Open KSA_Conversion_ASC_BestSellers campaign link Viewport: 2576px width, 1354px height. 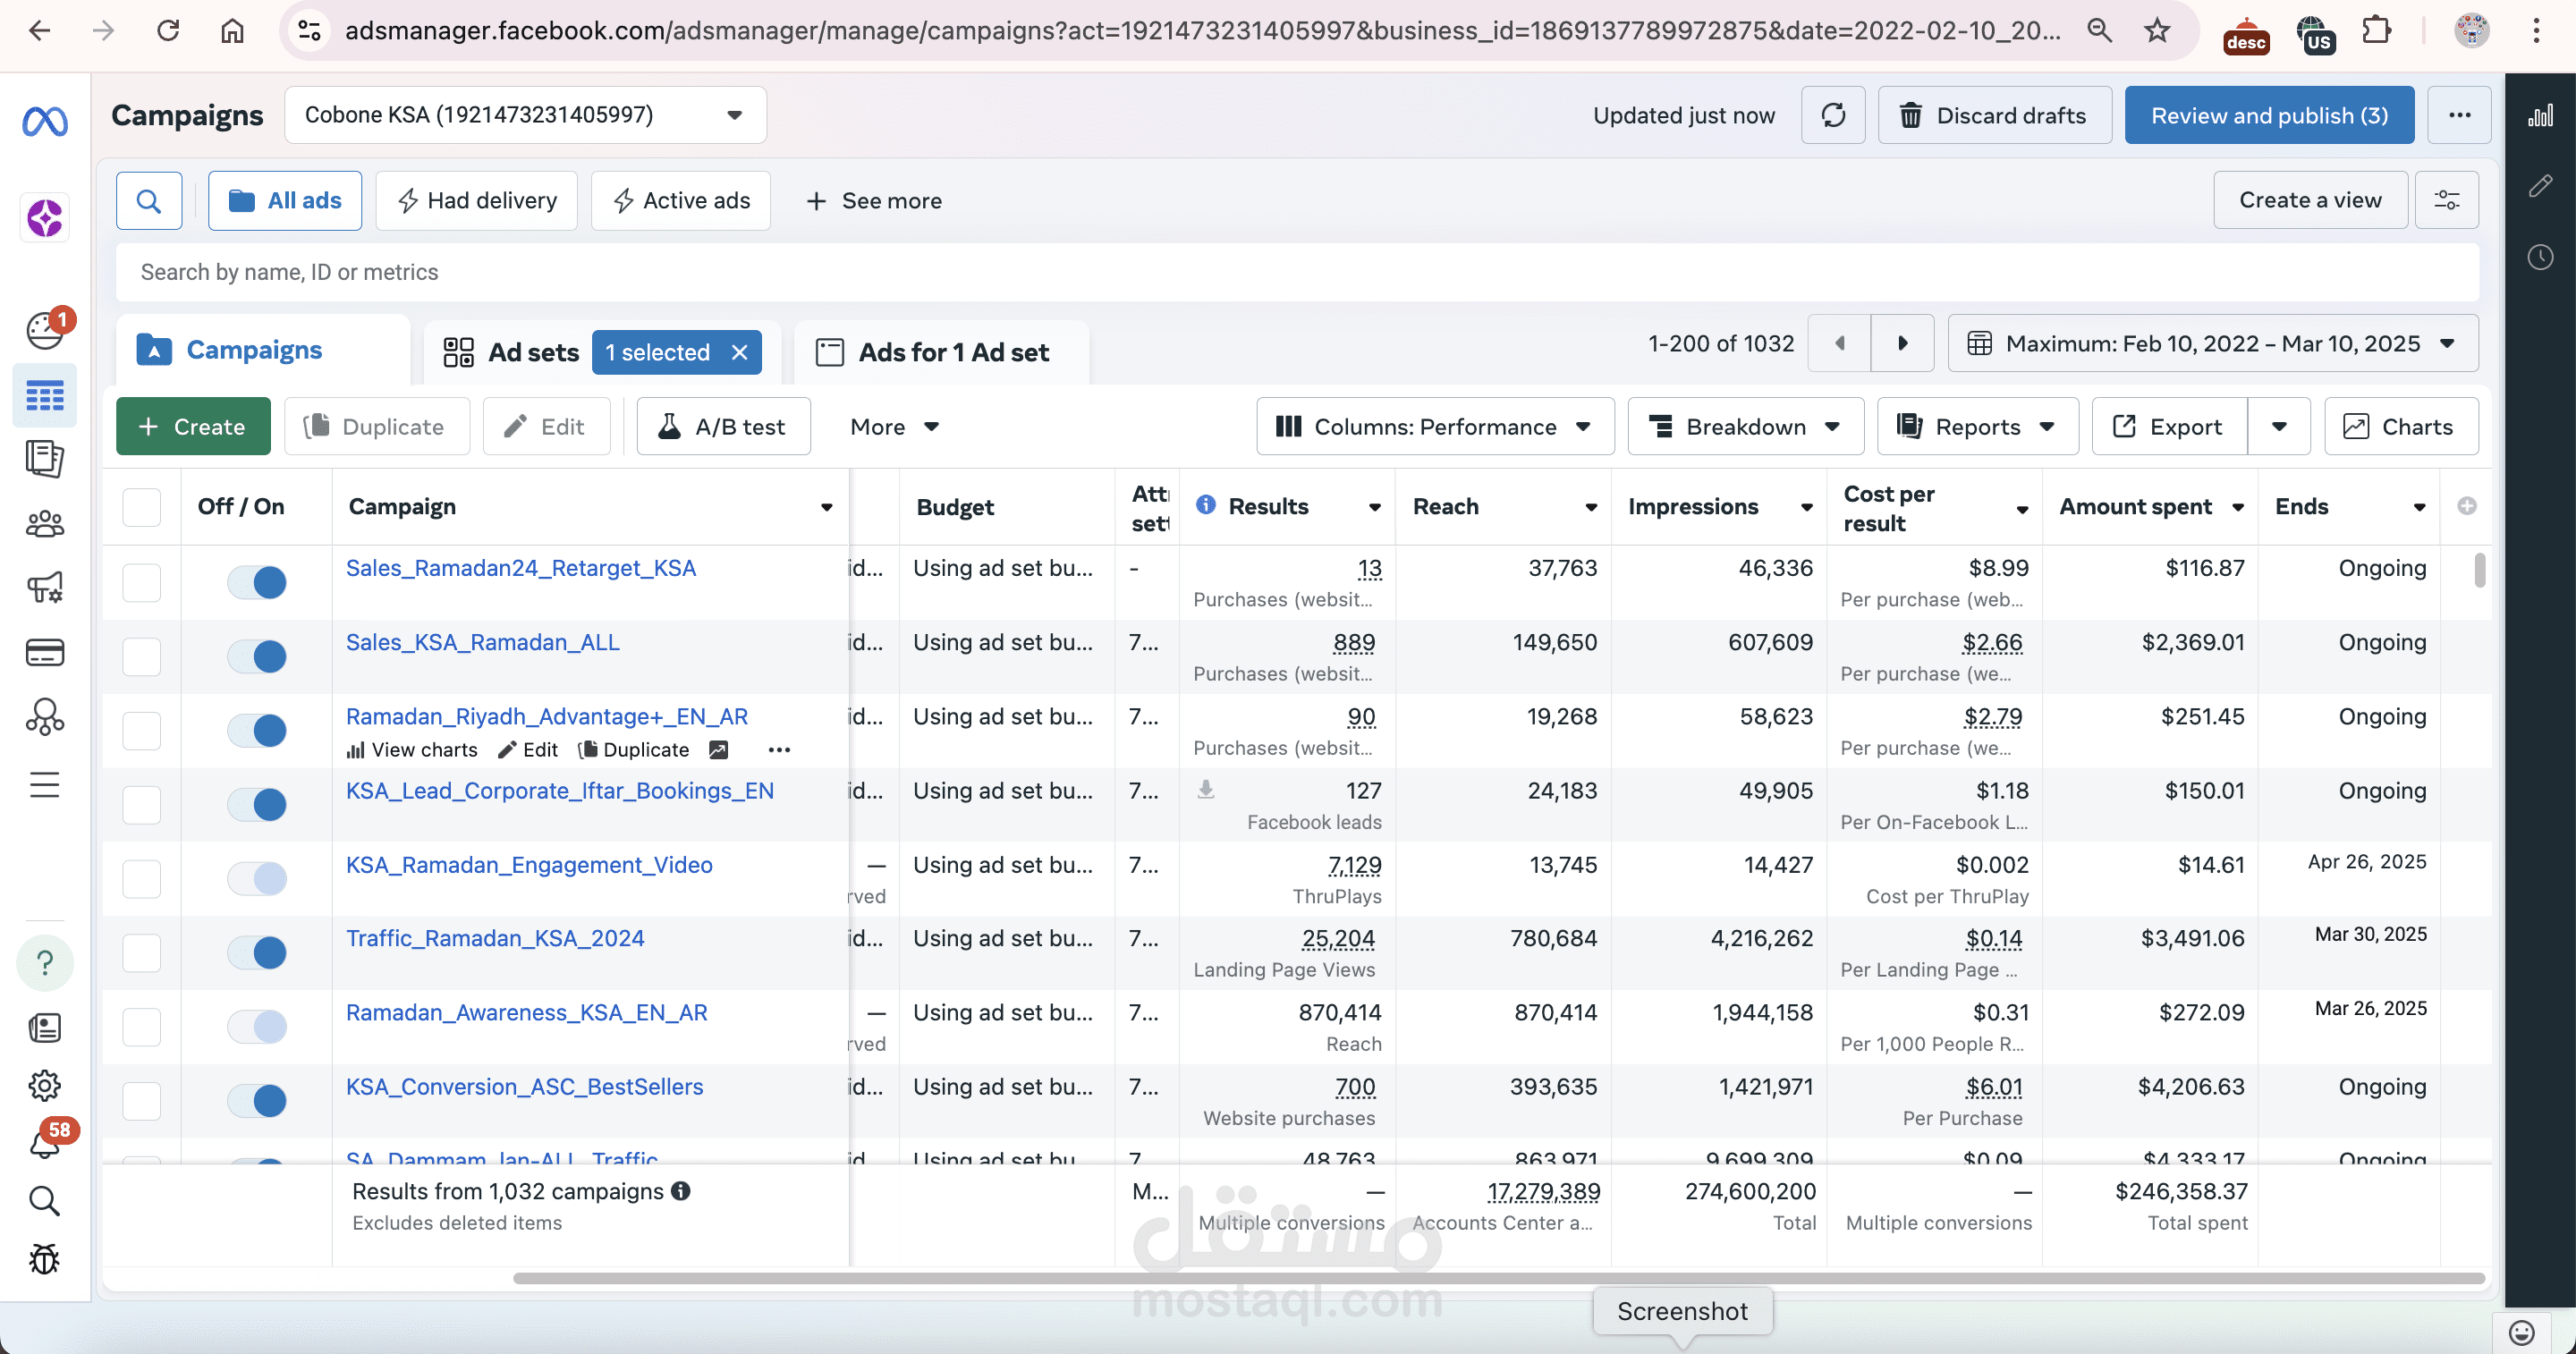524,1087
